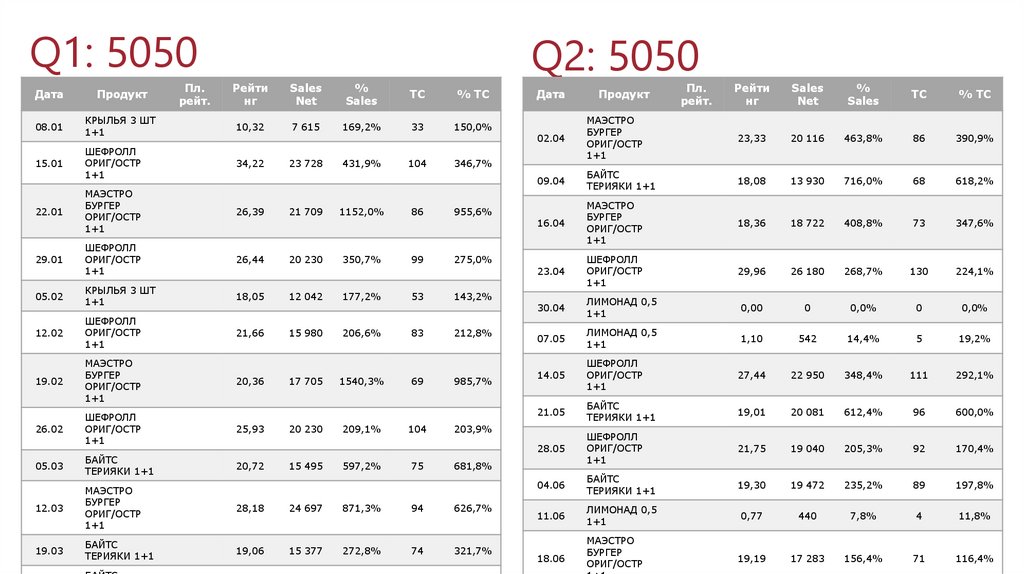Click the Sales Net value 26 180

tap(806, 271)
